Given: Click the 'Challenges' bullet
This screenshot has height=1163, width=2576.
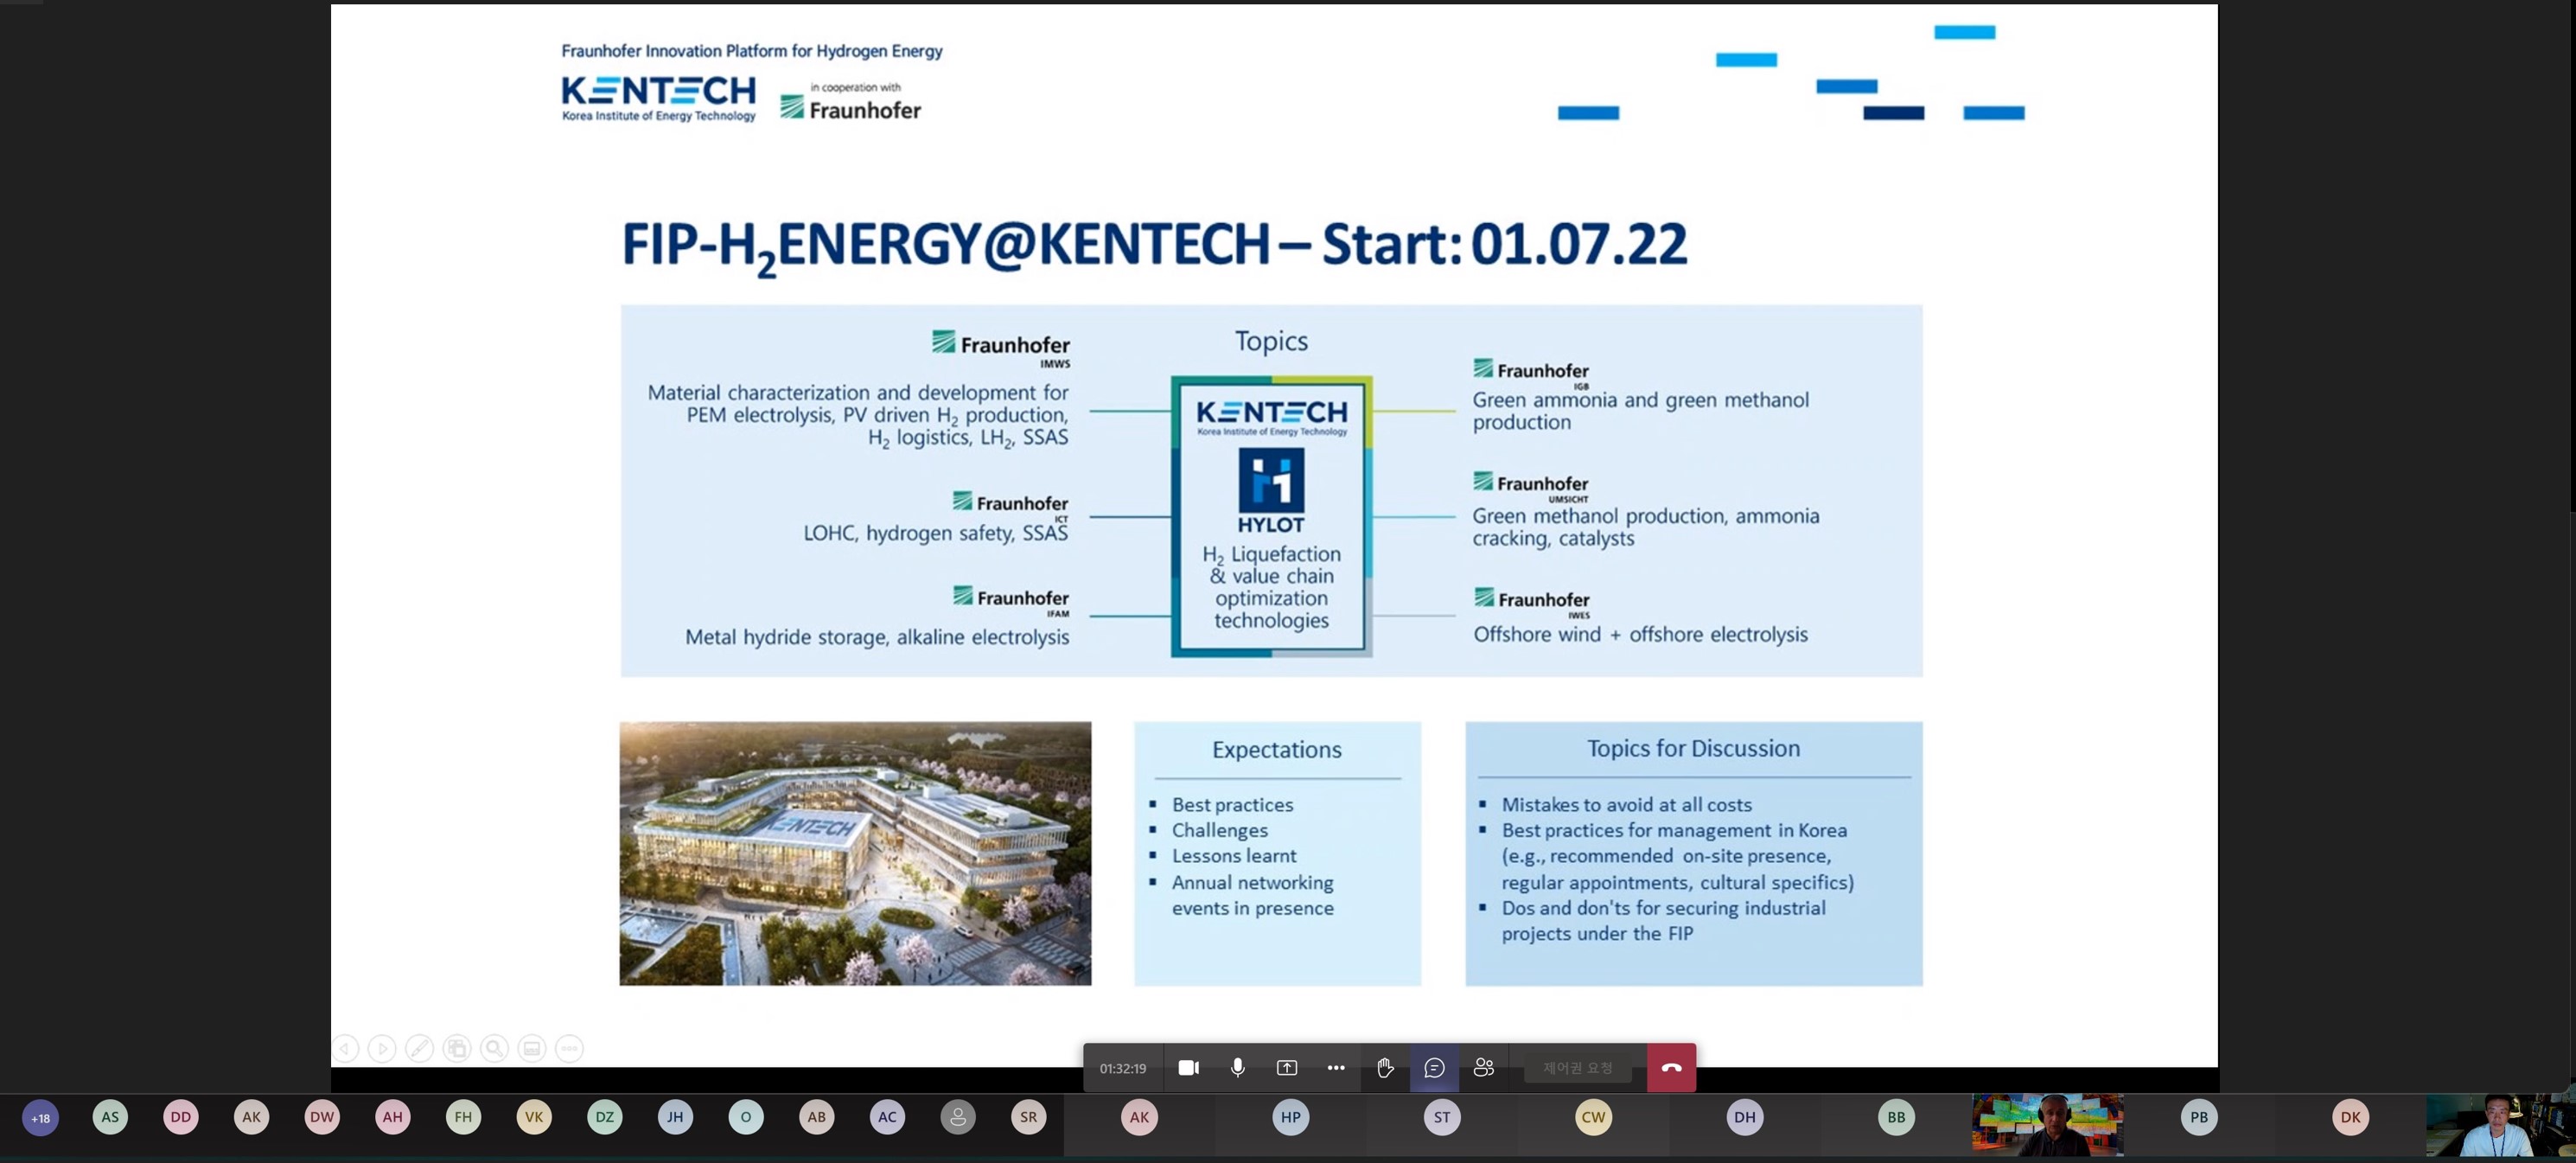Looking at the screenshot, I should tap(1220, 830).
